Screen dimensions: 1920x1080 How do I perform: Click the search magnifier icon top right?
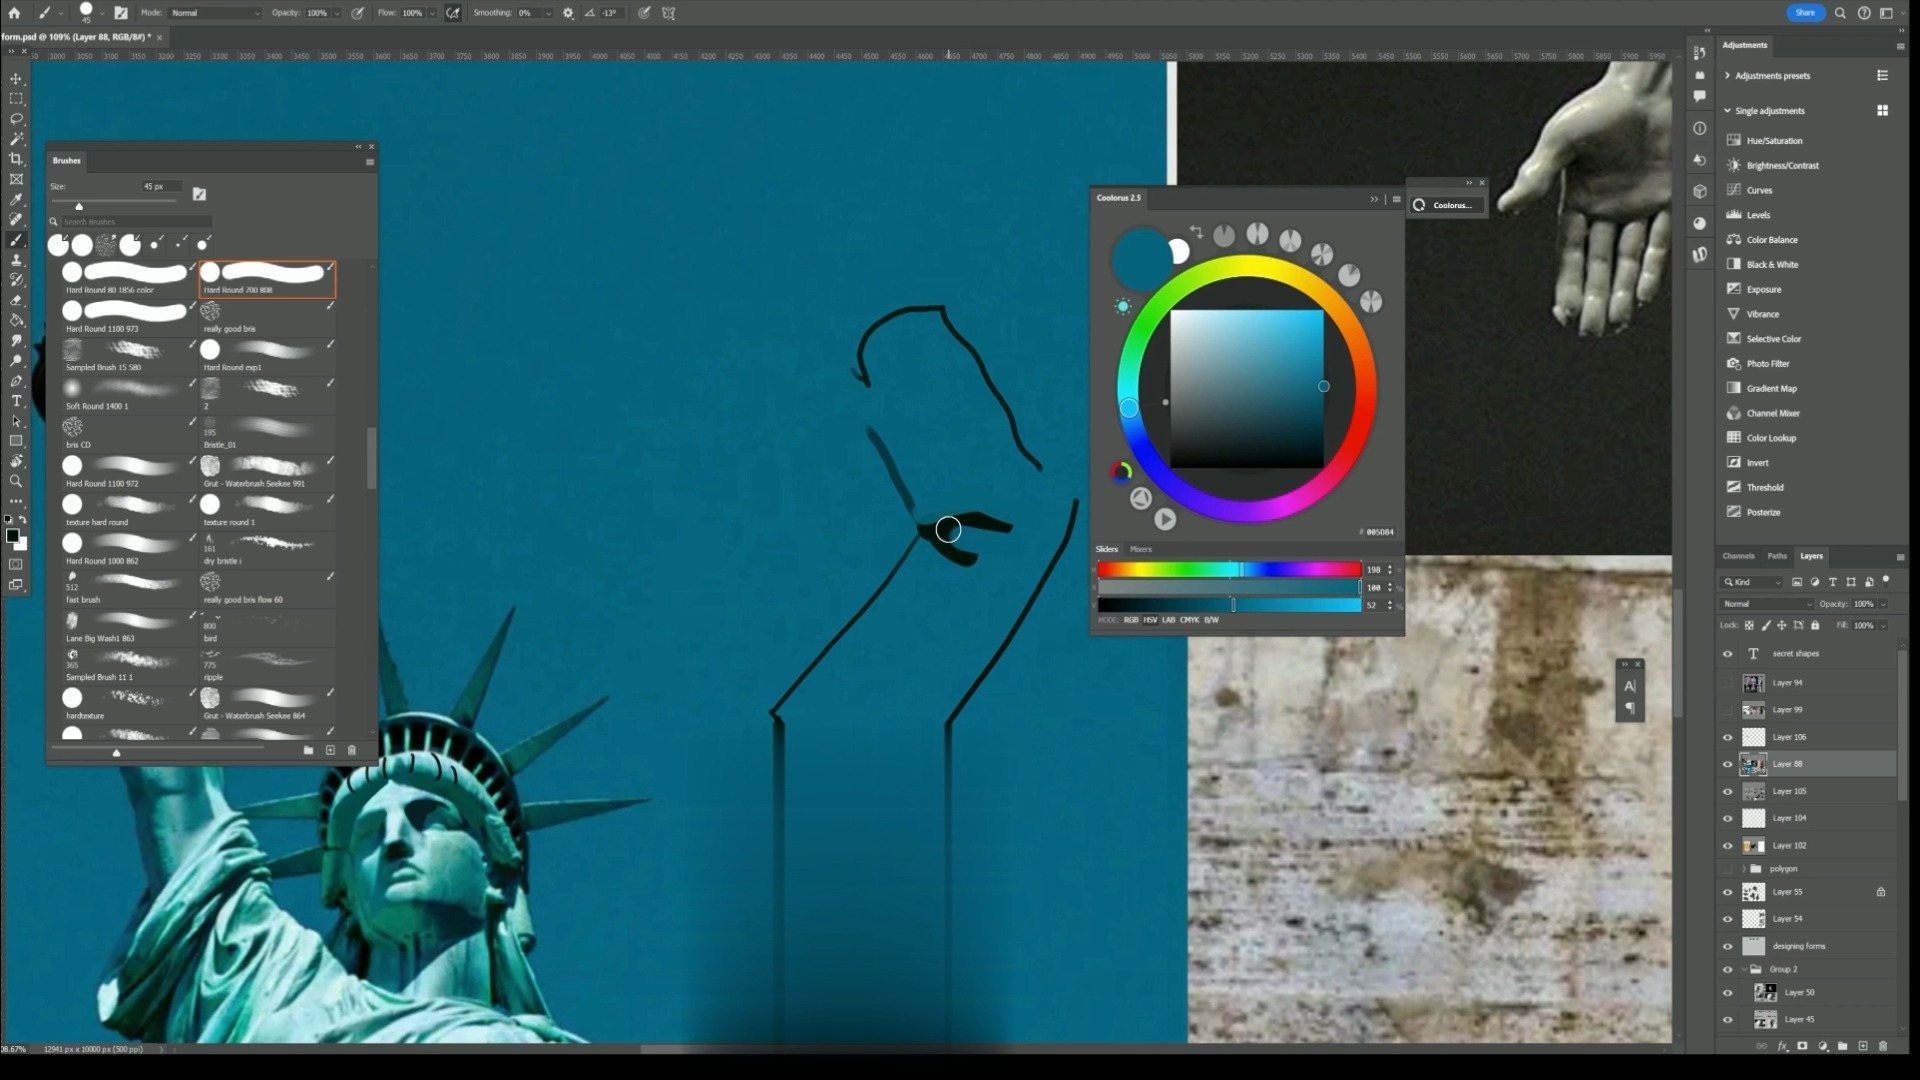click(x=1840, y=13)
